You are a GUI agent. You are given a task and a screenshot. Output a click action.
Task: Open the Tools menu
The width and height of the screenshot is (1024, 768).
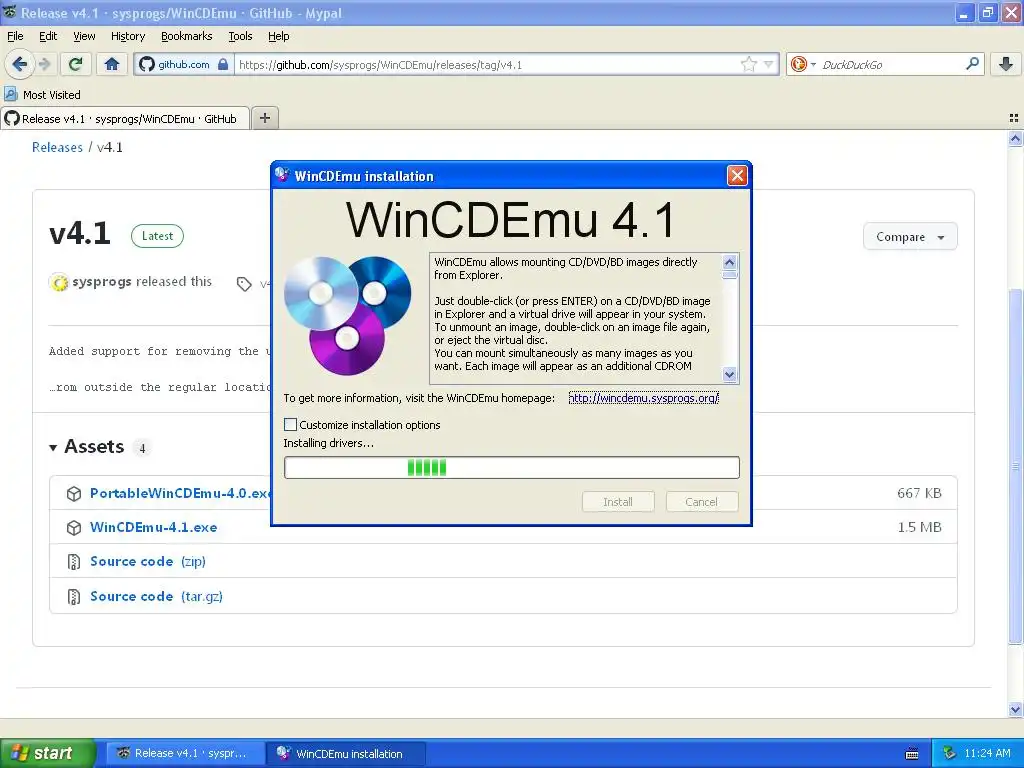(240, 37)
